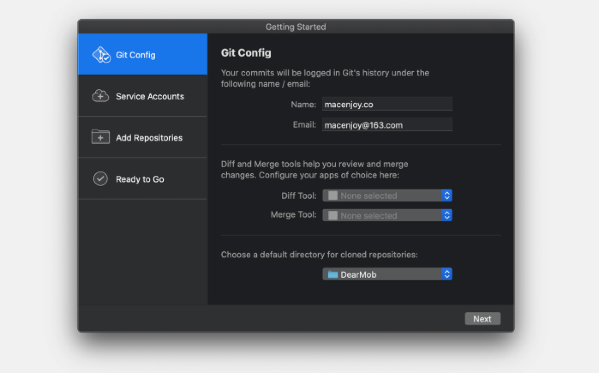Open the Merge Tool dropdown arrows
The width and height of the screenshot is (599, 373).
pyautogui.click(x=447, y=215)
